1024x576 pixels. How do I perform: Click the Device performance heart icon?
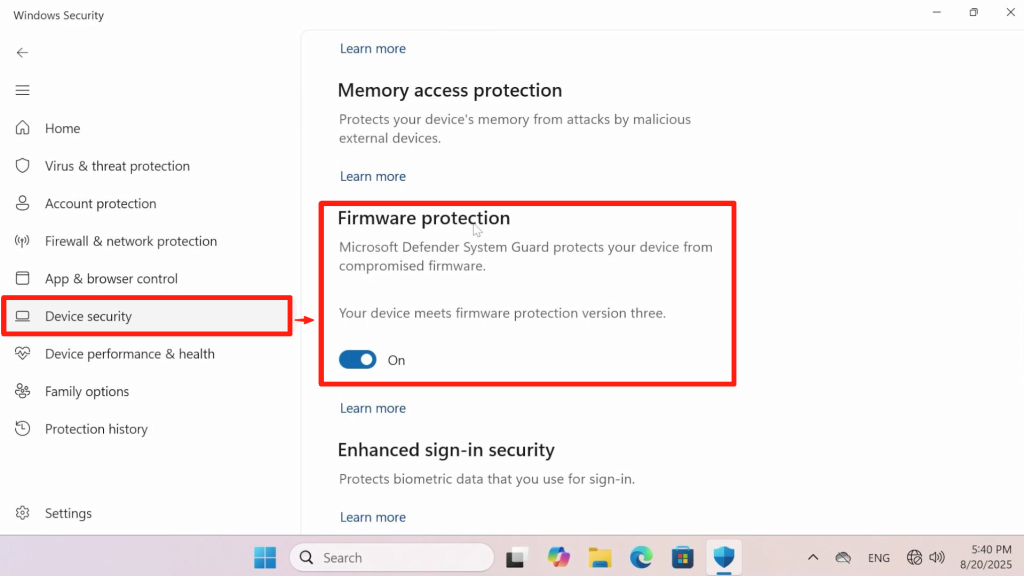22,353
